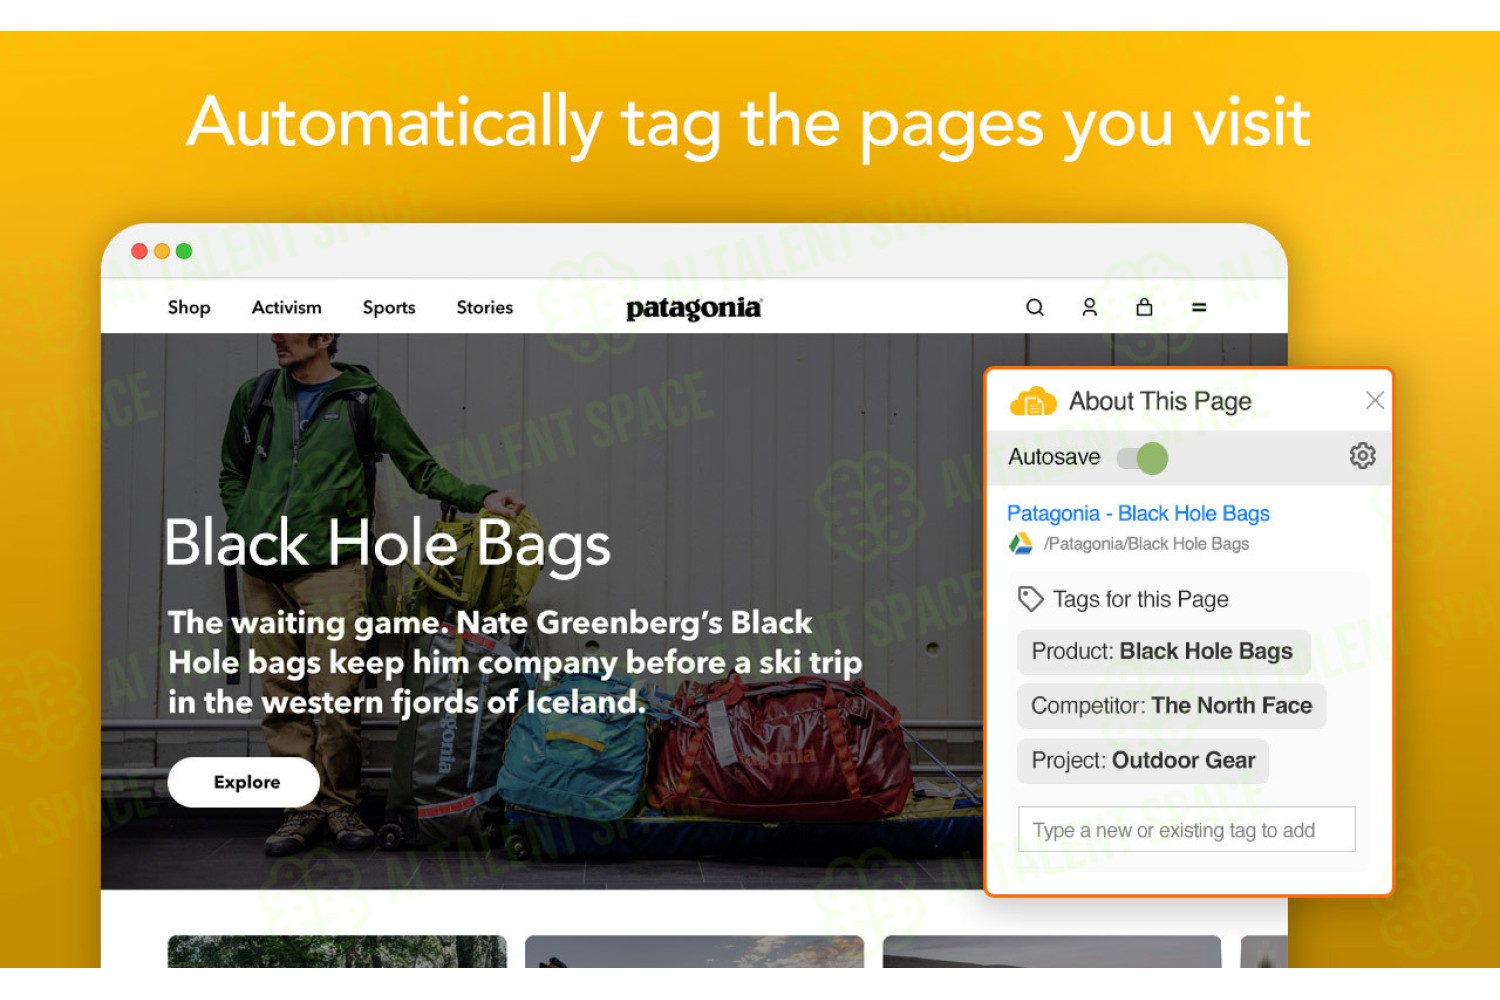Image resolution: width=1500 pixels, height=1000 pixels.
Task: Select the Competitor: The North Face tag
Action: pos(1172,706)
